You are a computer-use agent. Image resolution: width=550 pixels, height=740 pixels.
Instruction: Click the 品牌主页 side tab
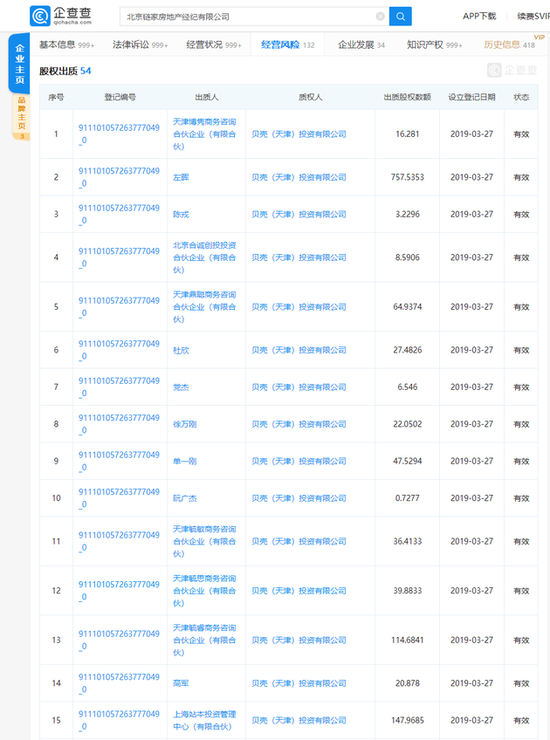click(21, 117)
